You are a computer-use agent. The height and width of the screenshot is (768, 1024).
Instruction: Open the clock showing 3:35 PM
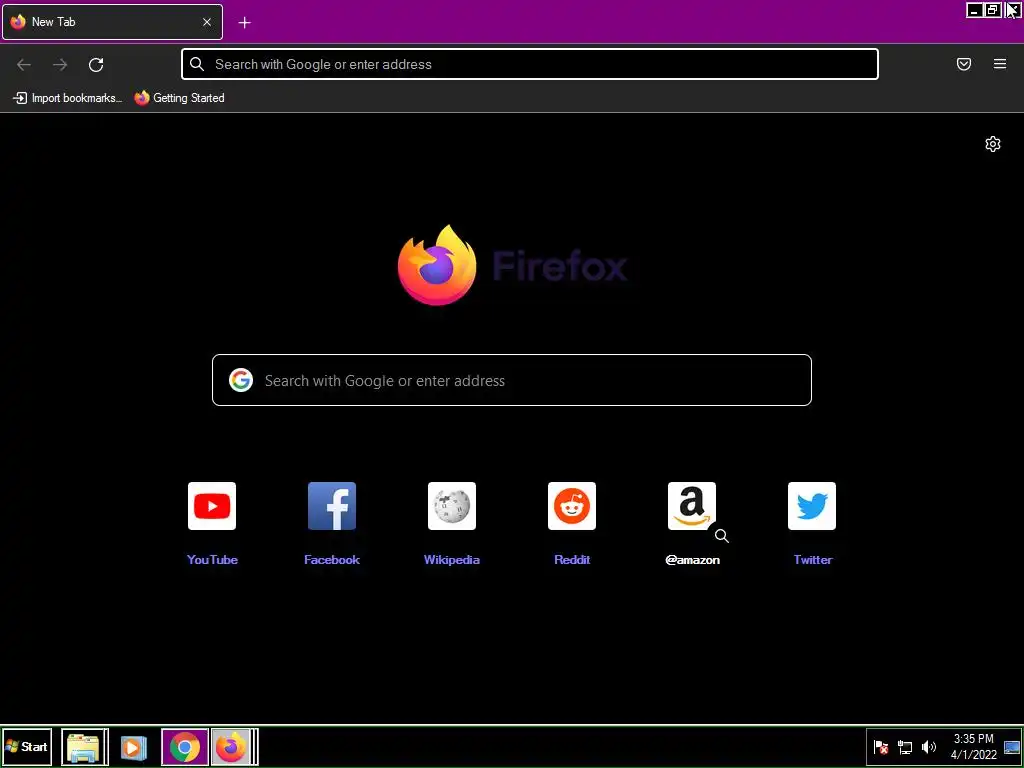click(973, 747)
